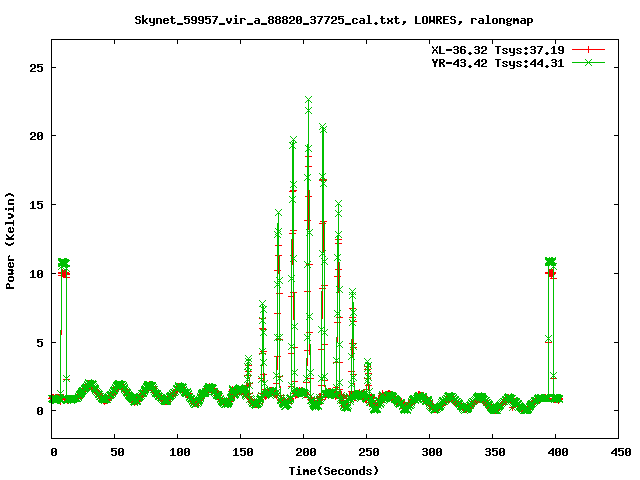Click x-axis tick label 50

(x=117, y=452)
